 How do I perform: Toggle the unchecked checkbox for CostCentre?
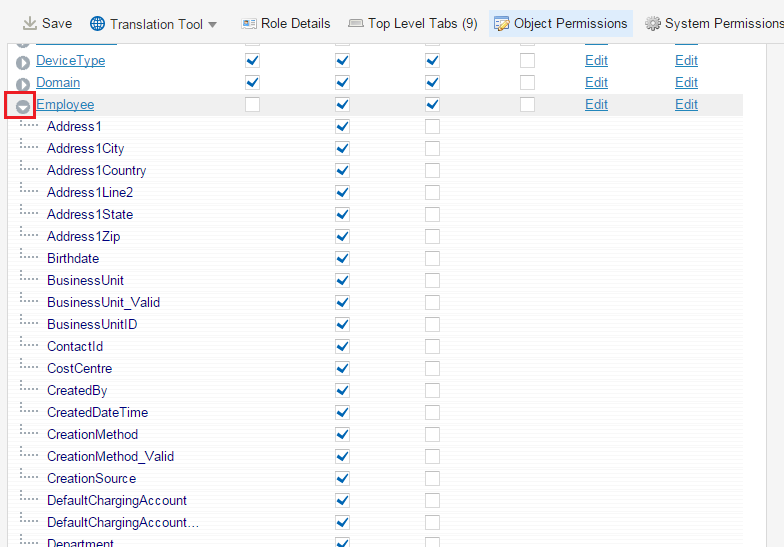click(432, 369)
